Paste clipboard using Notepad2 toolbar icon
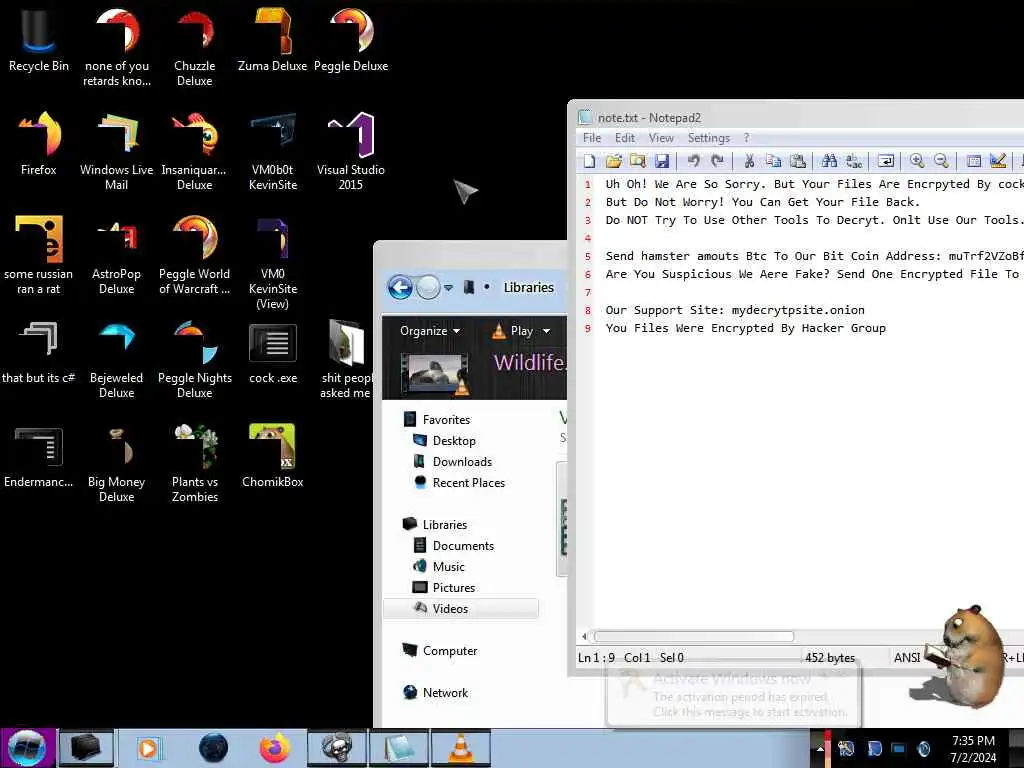Screen dimensions: 1024x768 coord(797,161)
